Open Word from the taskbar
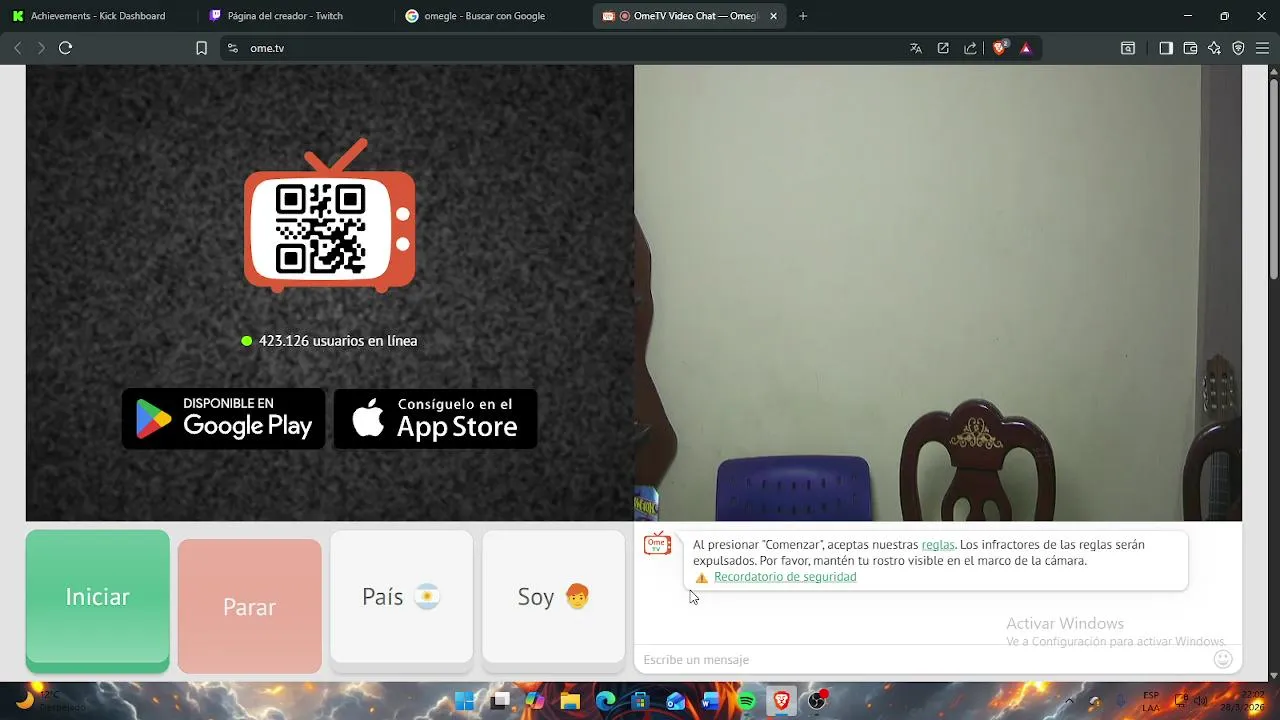The image size is (1280, 720). tap(711, 701)
